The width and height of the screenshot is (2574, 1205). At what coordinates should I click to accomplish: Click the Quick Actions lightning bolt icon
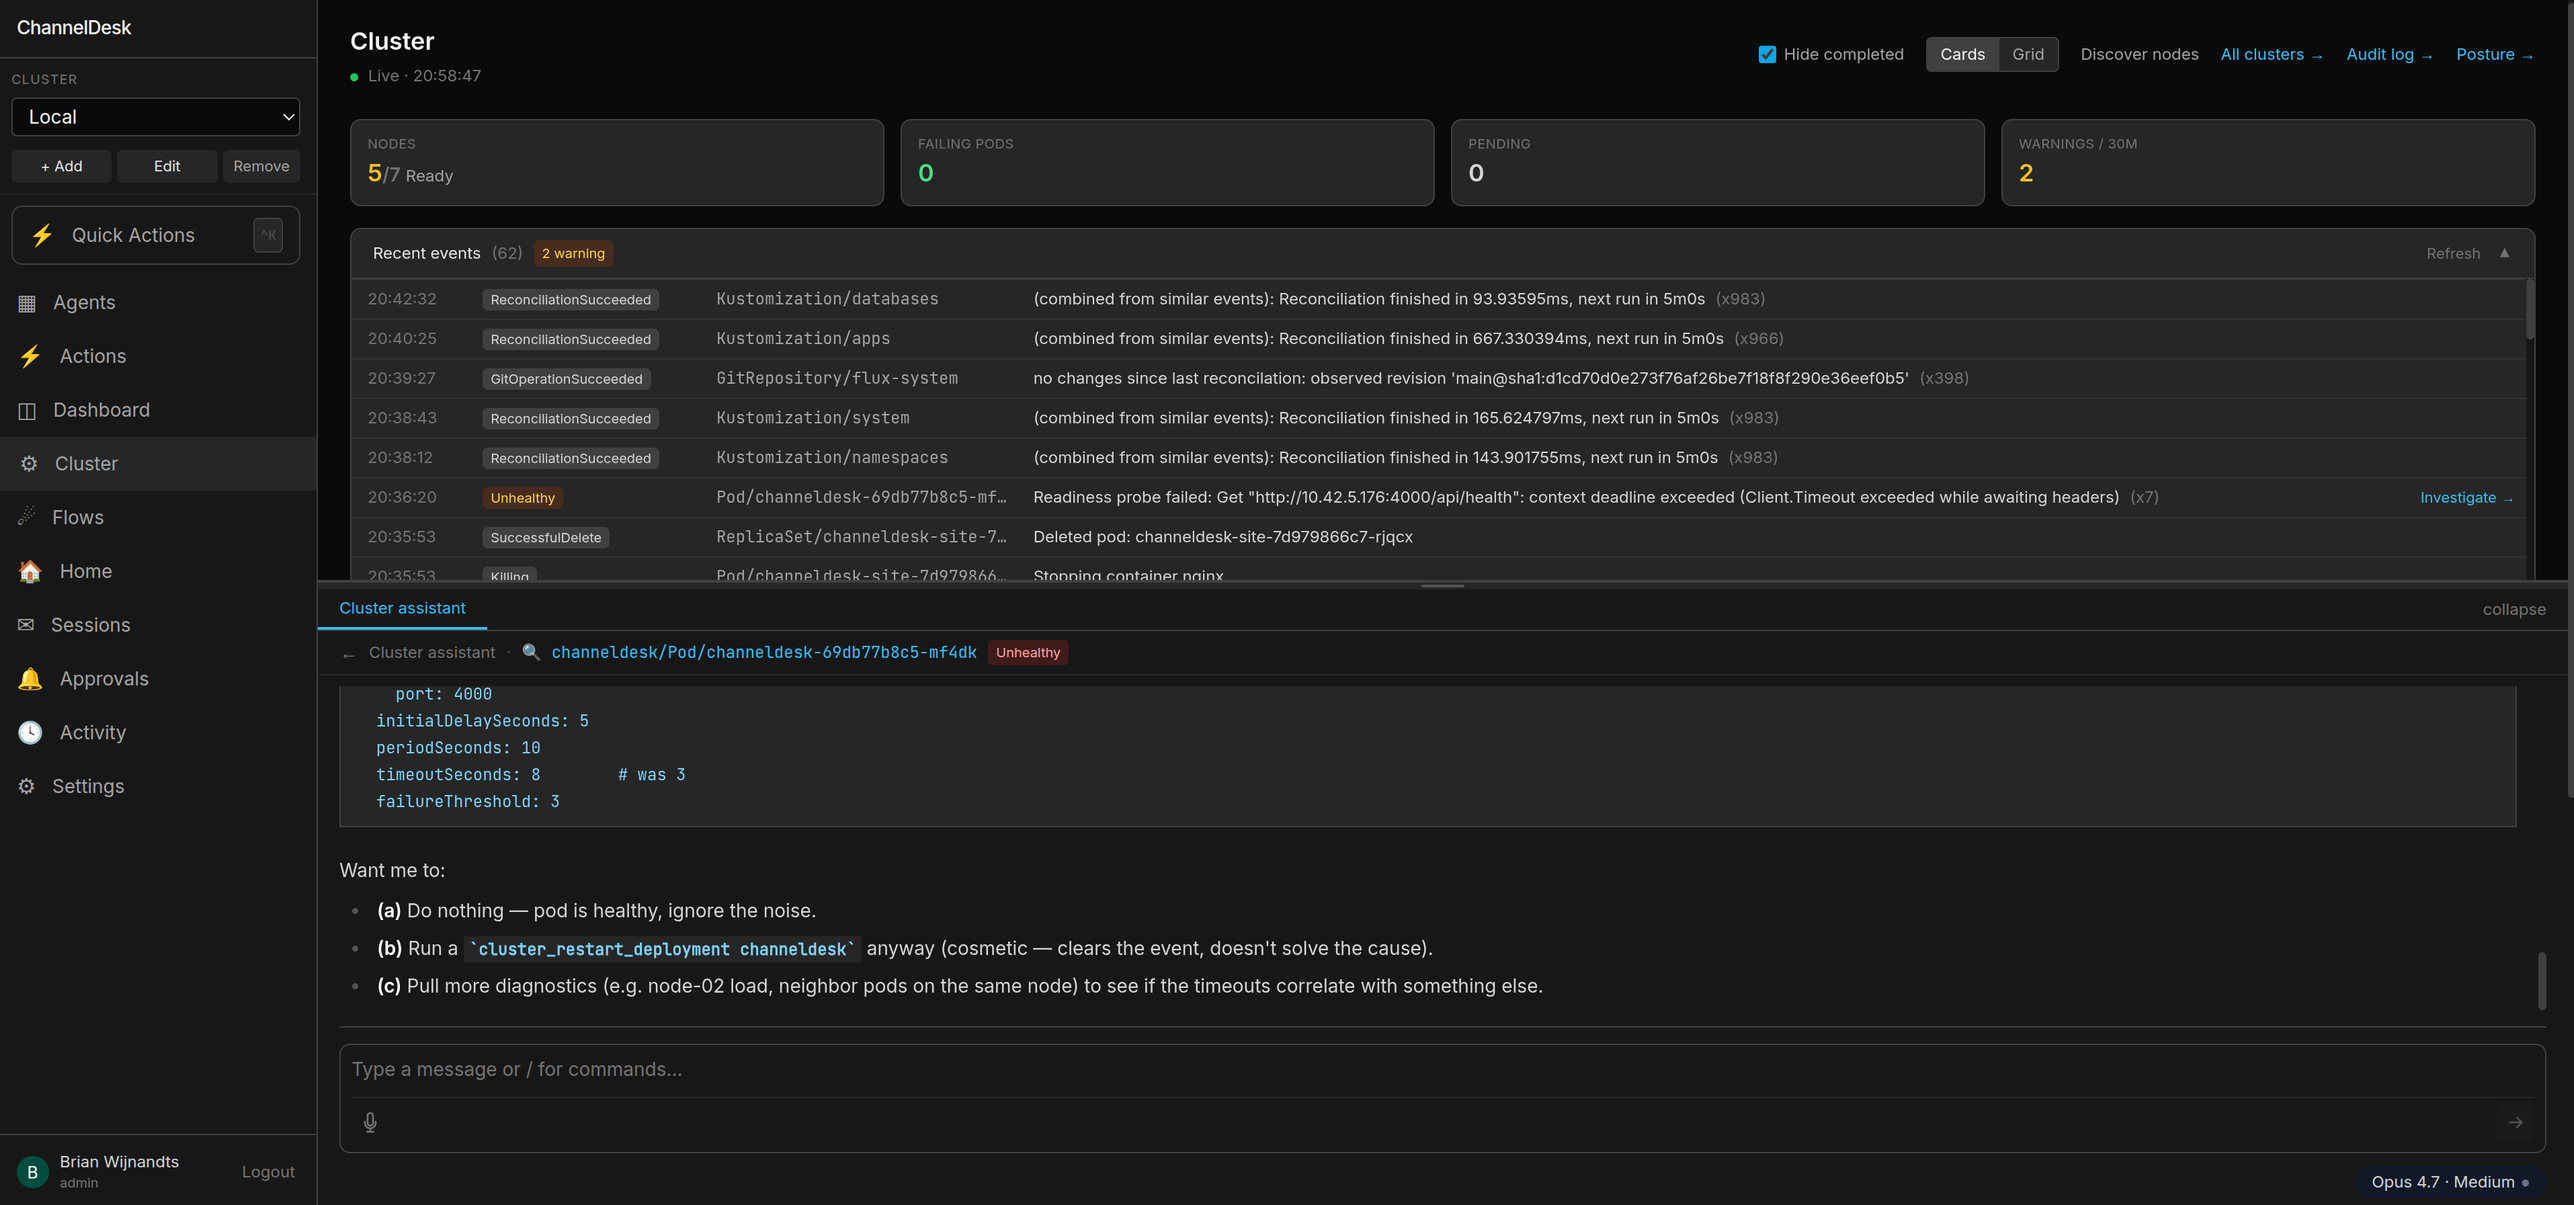pos(42,235)
